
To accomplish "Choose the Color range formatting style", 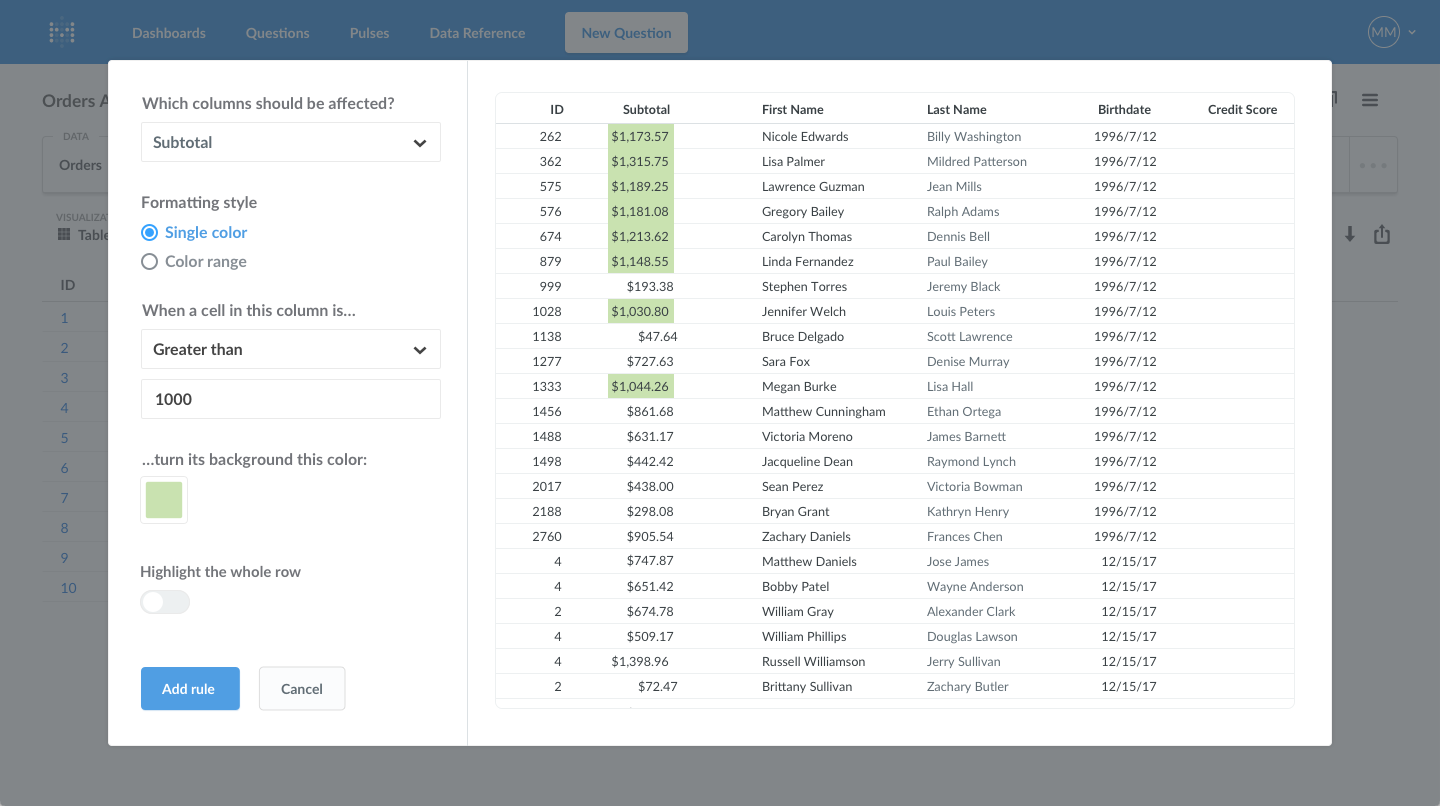I will pos(149,261).
